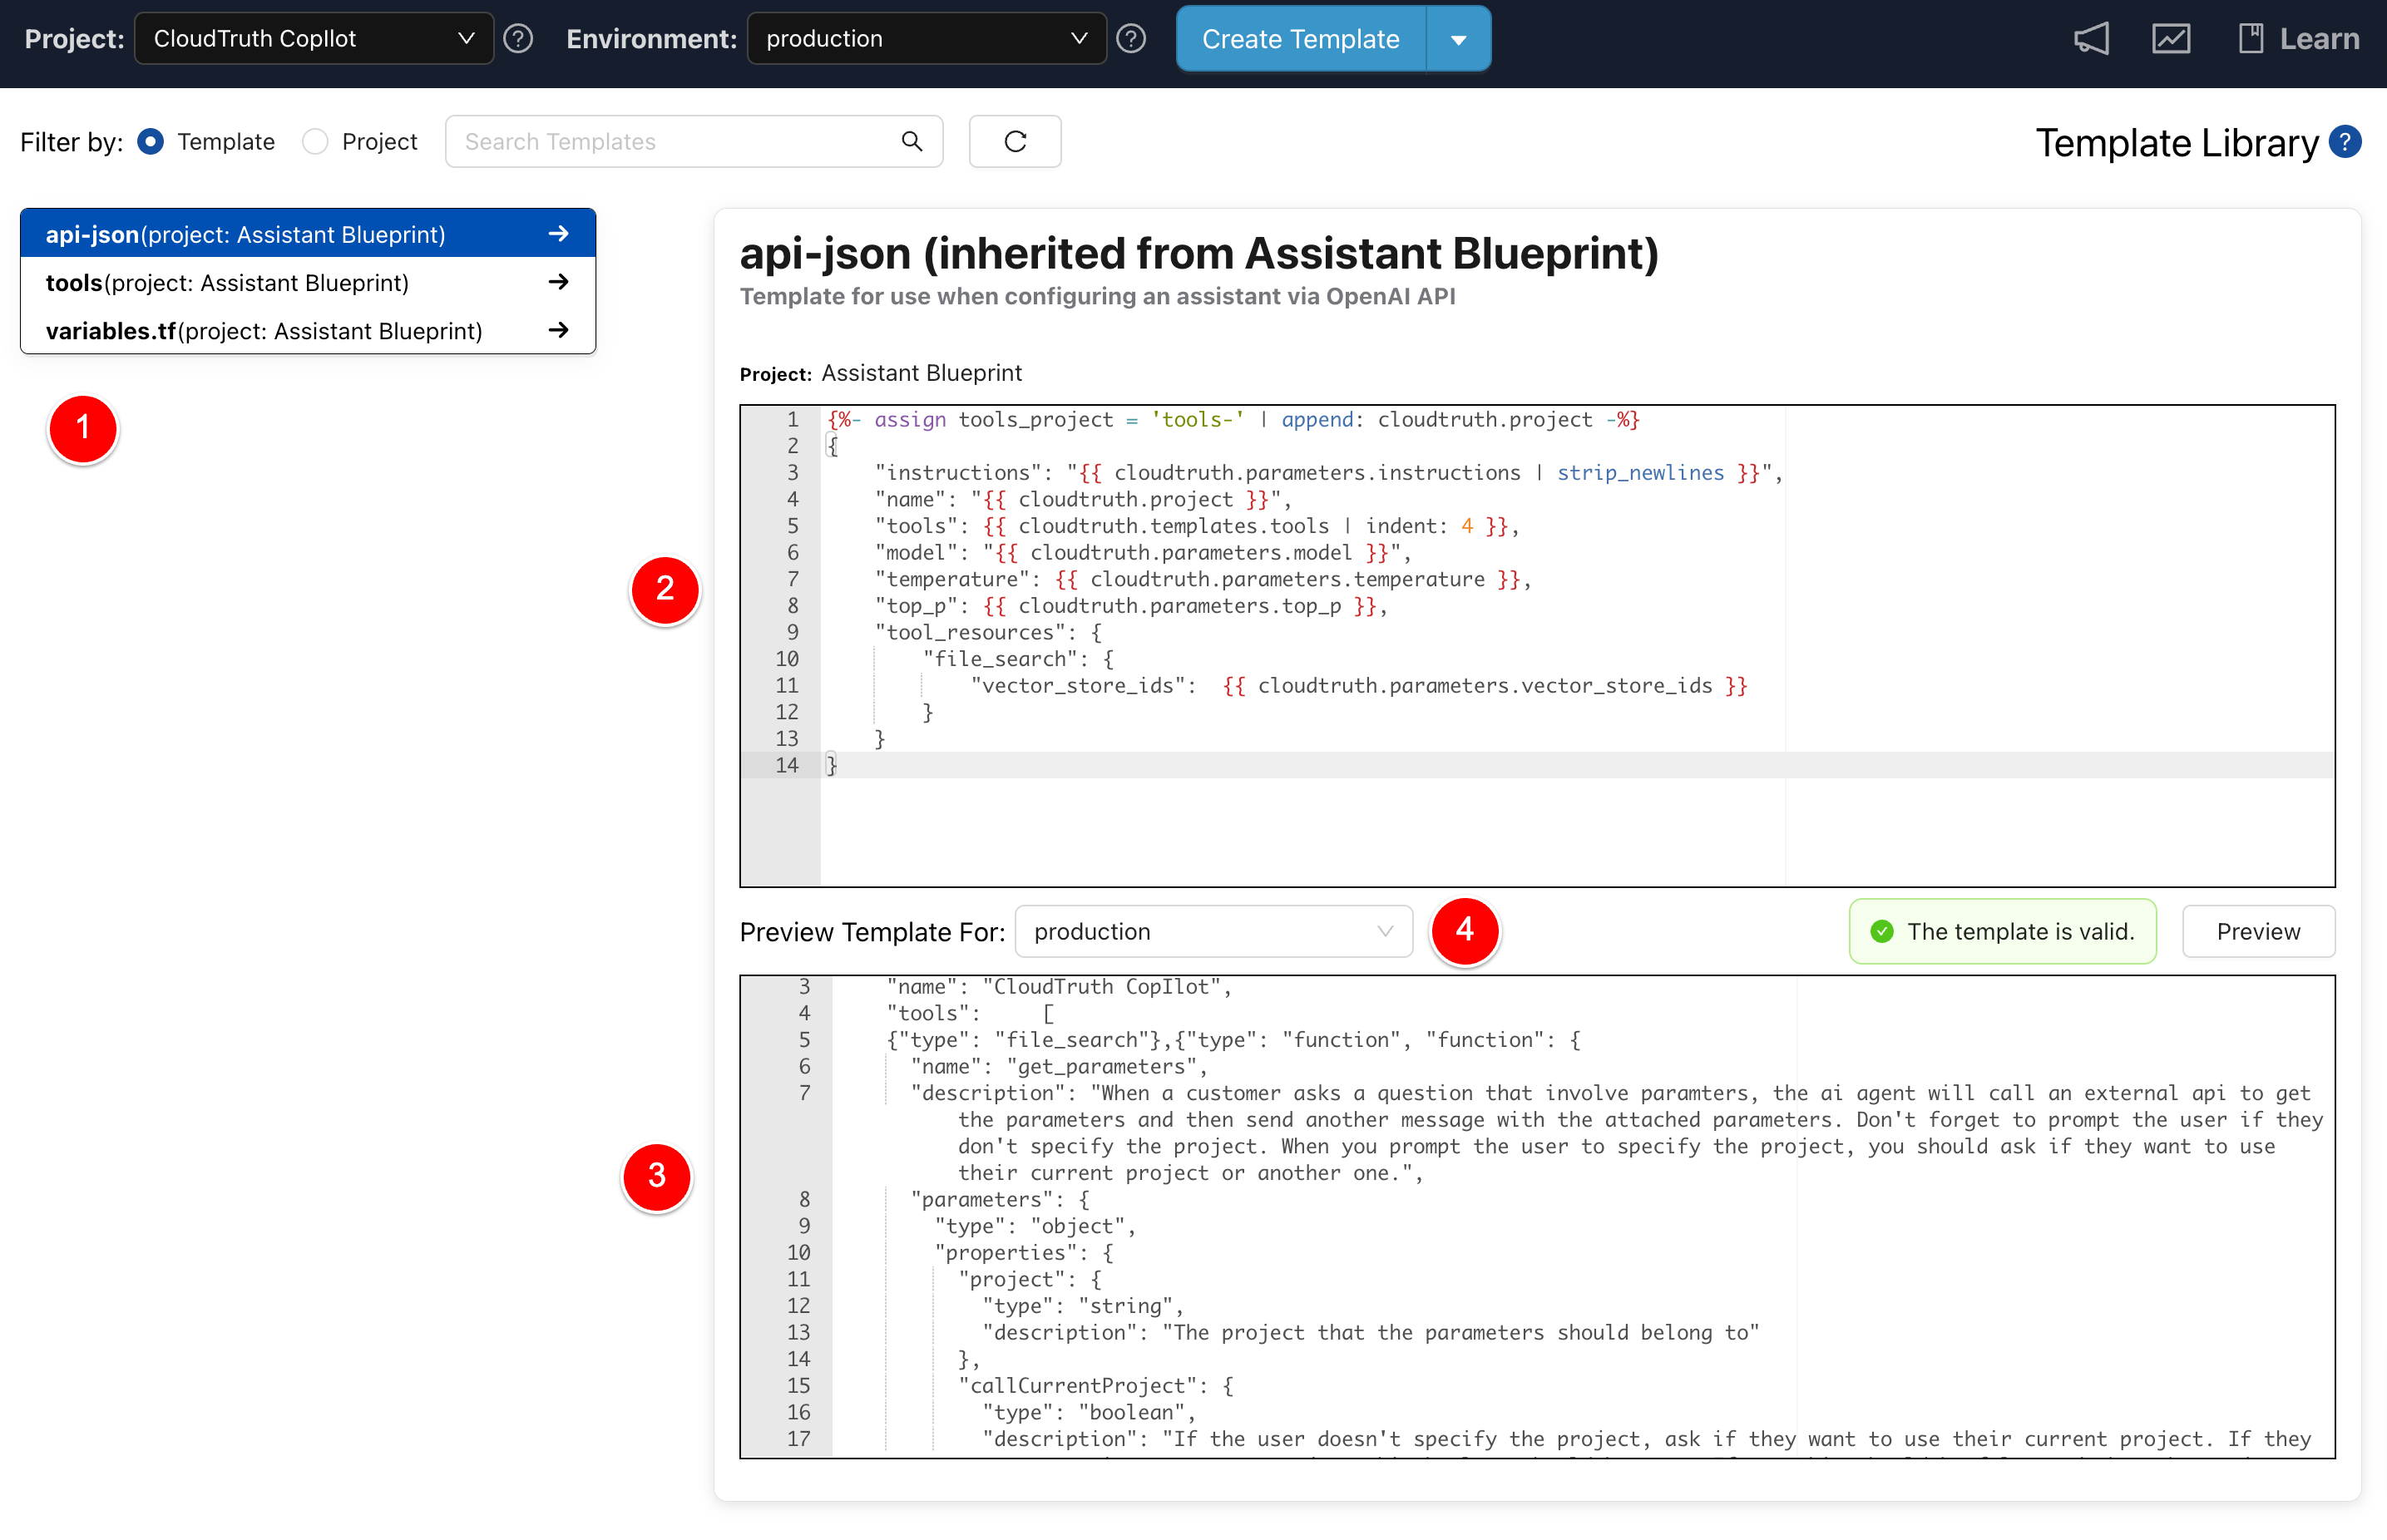Click "get_parameters" name in preview output
The image size is (2387, 1540).
1101,1066
